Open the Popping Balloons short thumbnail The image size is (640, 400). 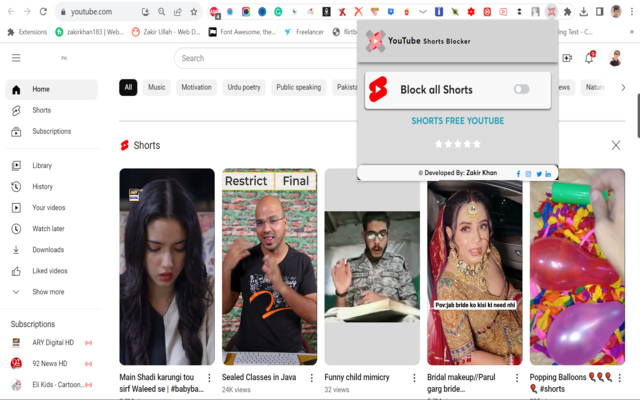tap(577, 267)
